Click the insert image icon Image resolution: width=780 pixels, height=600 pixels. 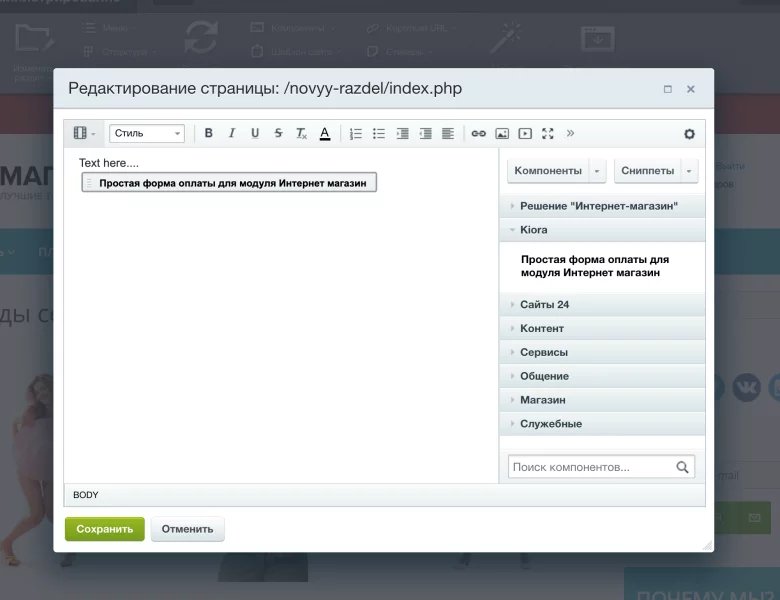coord(502,133)
